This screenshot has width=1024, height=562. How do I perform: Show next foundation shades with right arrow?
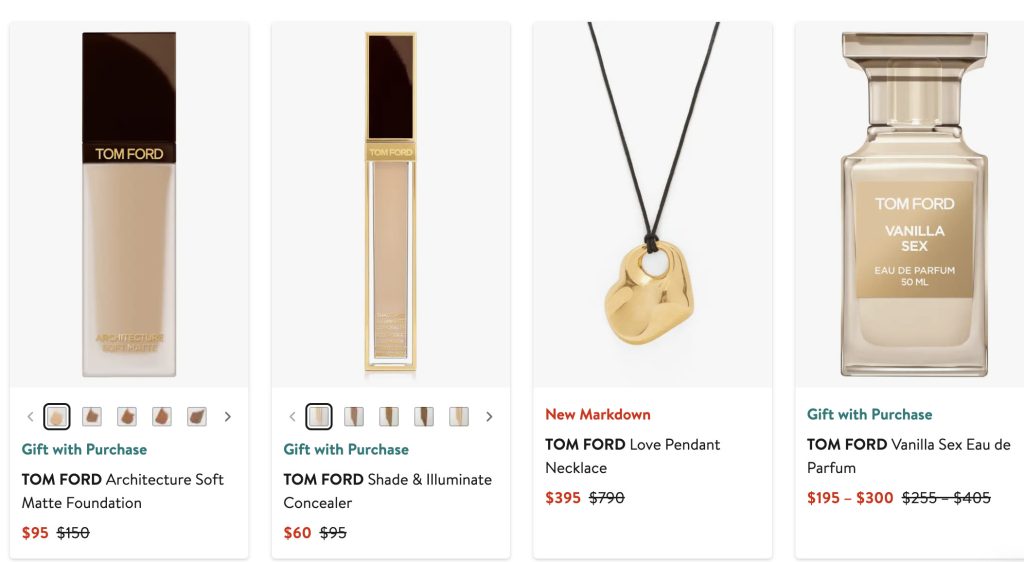pyautogui.click(x=228, y=416)
